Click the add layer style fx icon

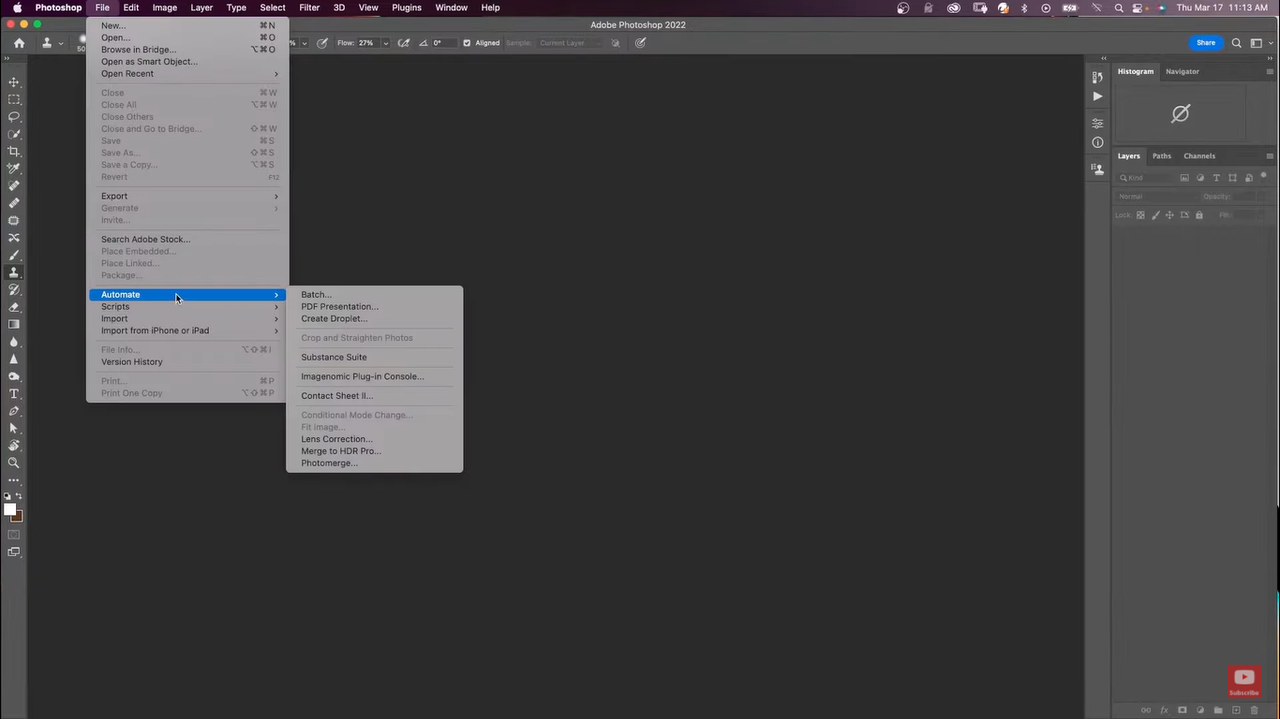tap(1164, 710)
